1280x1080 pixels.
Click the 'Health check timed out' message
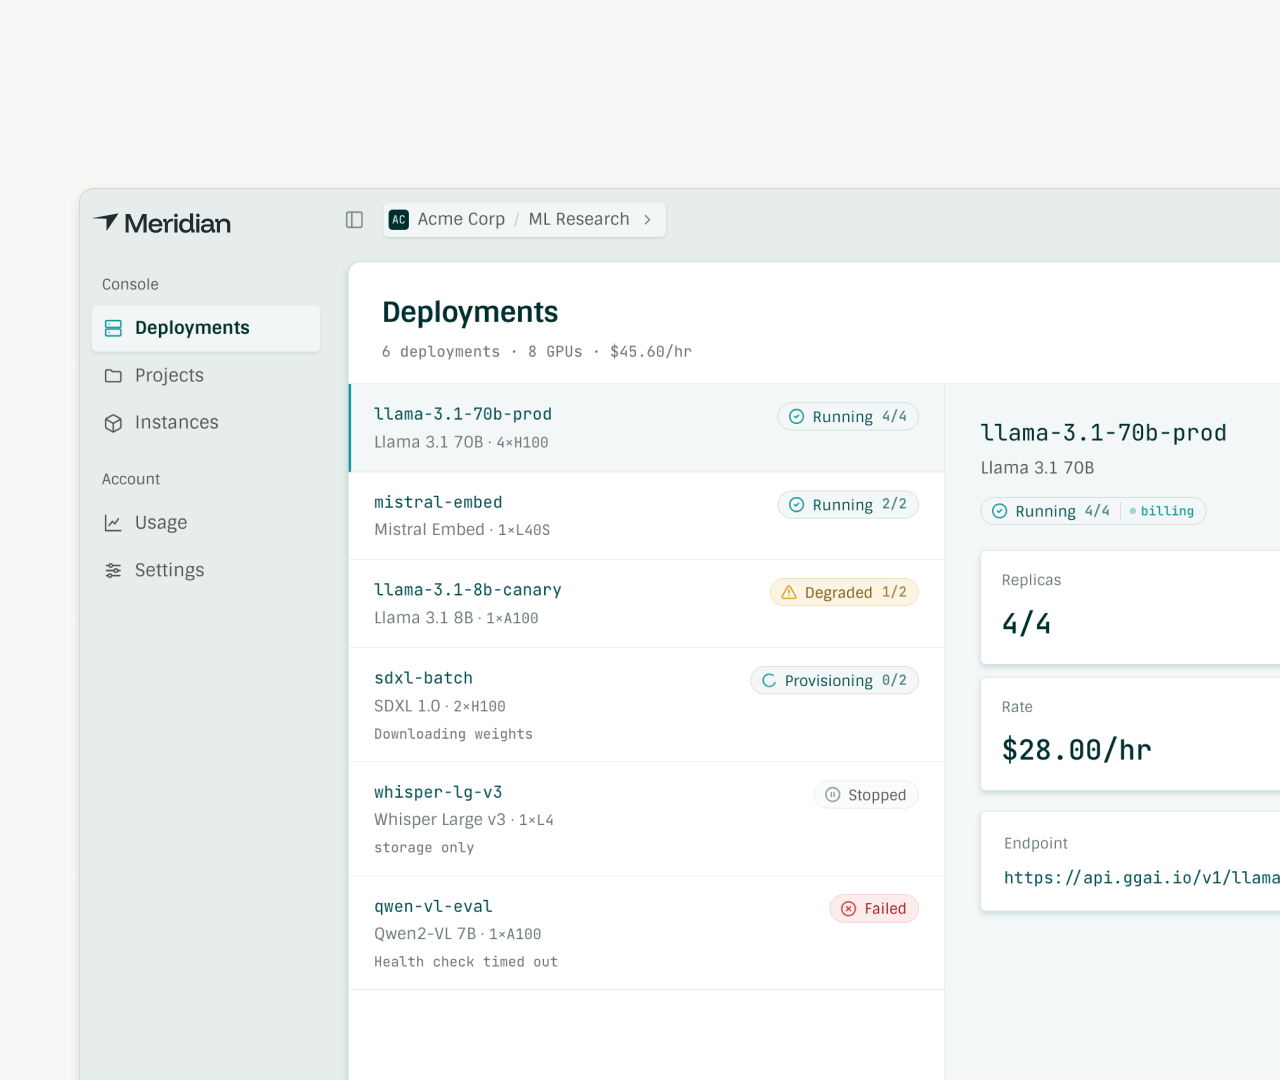tap(466, 962)
